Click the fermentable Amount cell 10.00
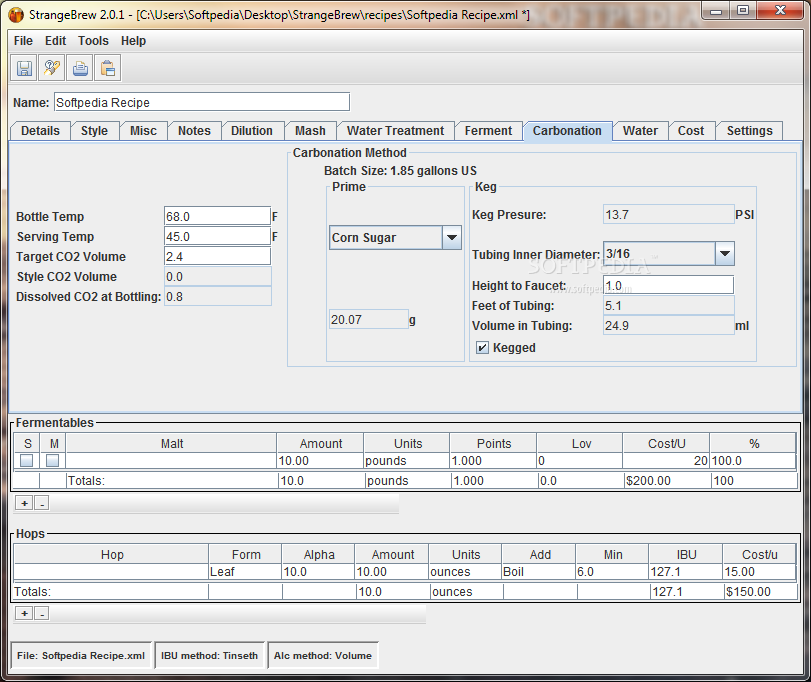Screen dimensions: 811x682 (320, 461)
